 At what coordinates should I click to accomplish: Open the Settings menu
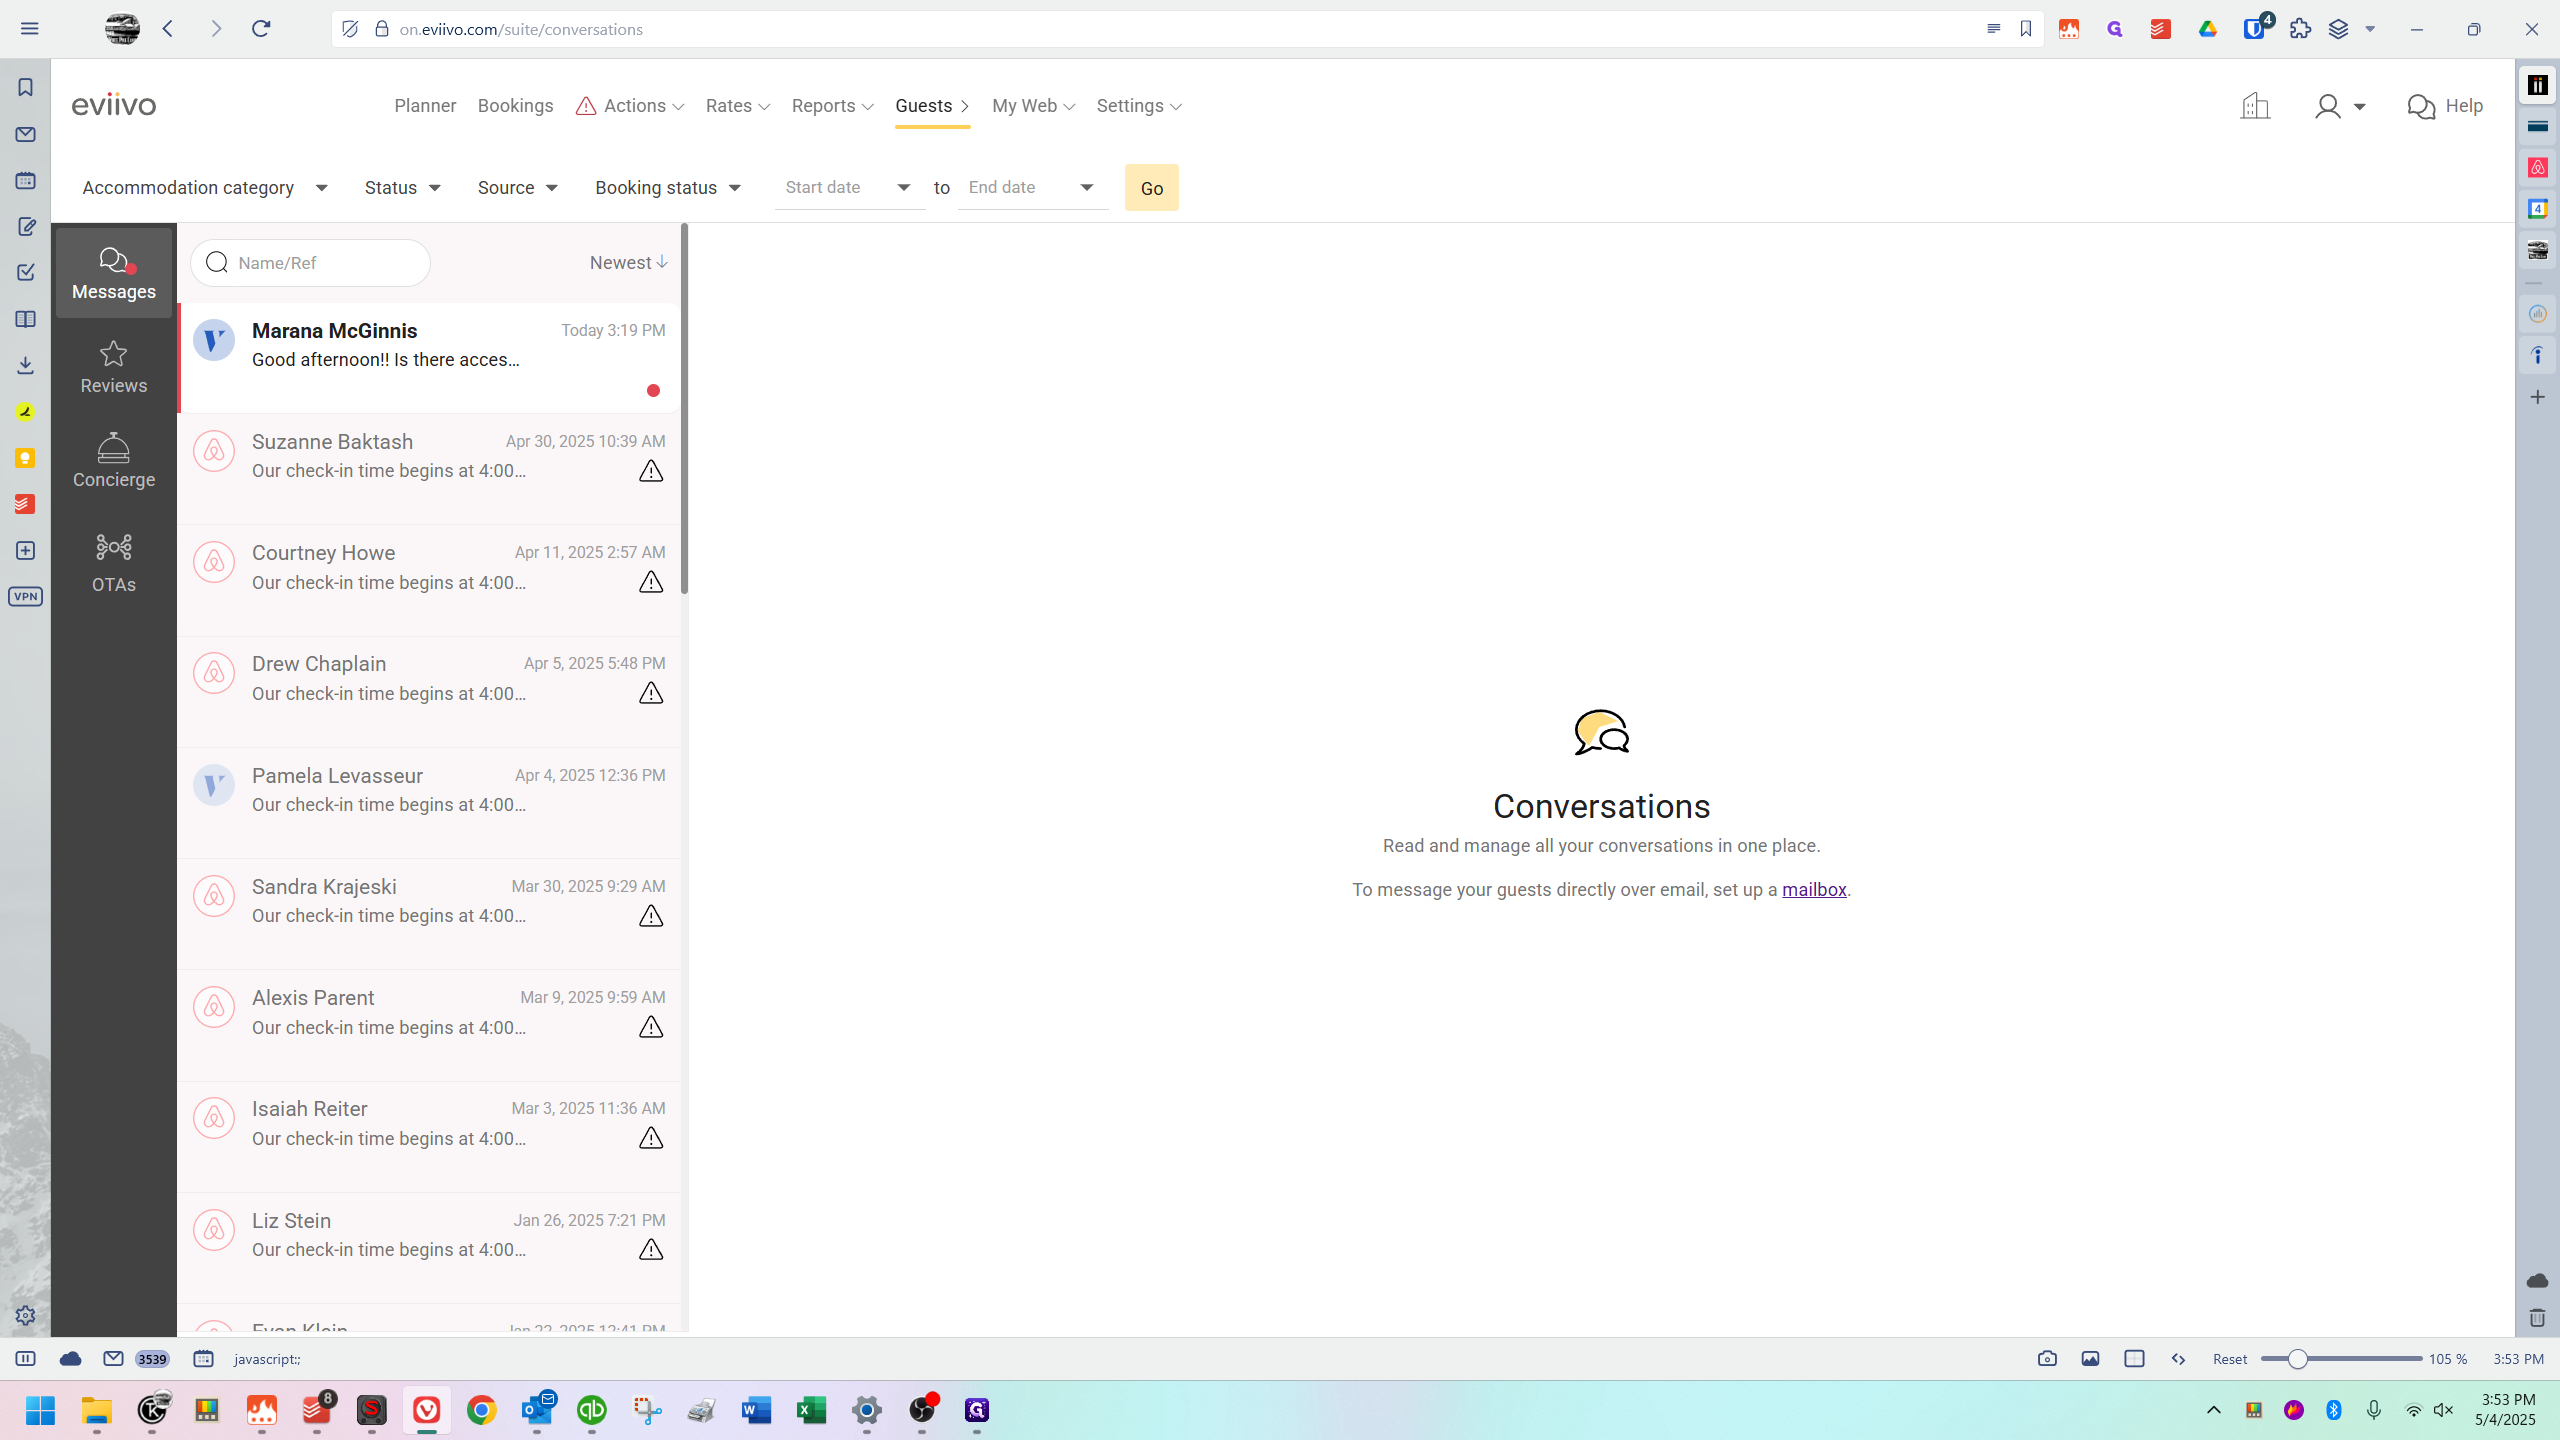pyautogui.click(x=1139, y=106)
